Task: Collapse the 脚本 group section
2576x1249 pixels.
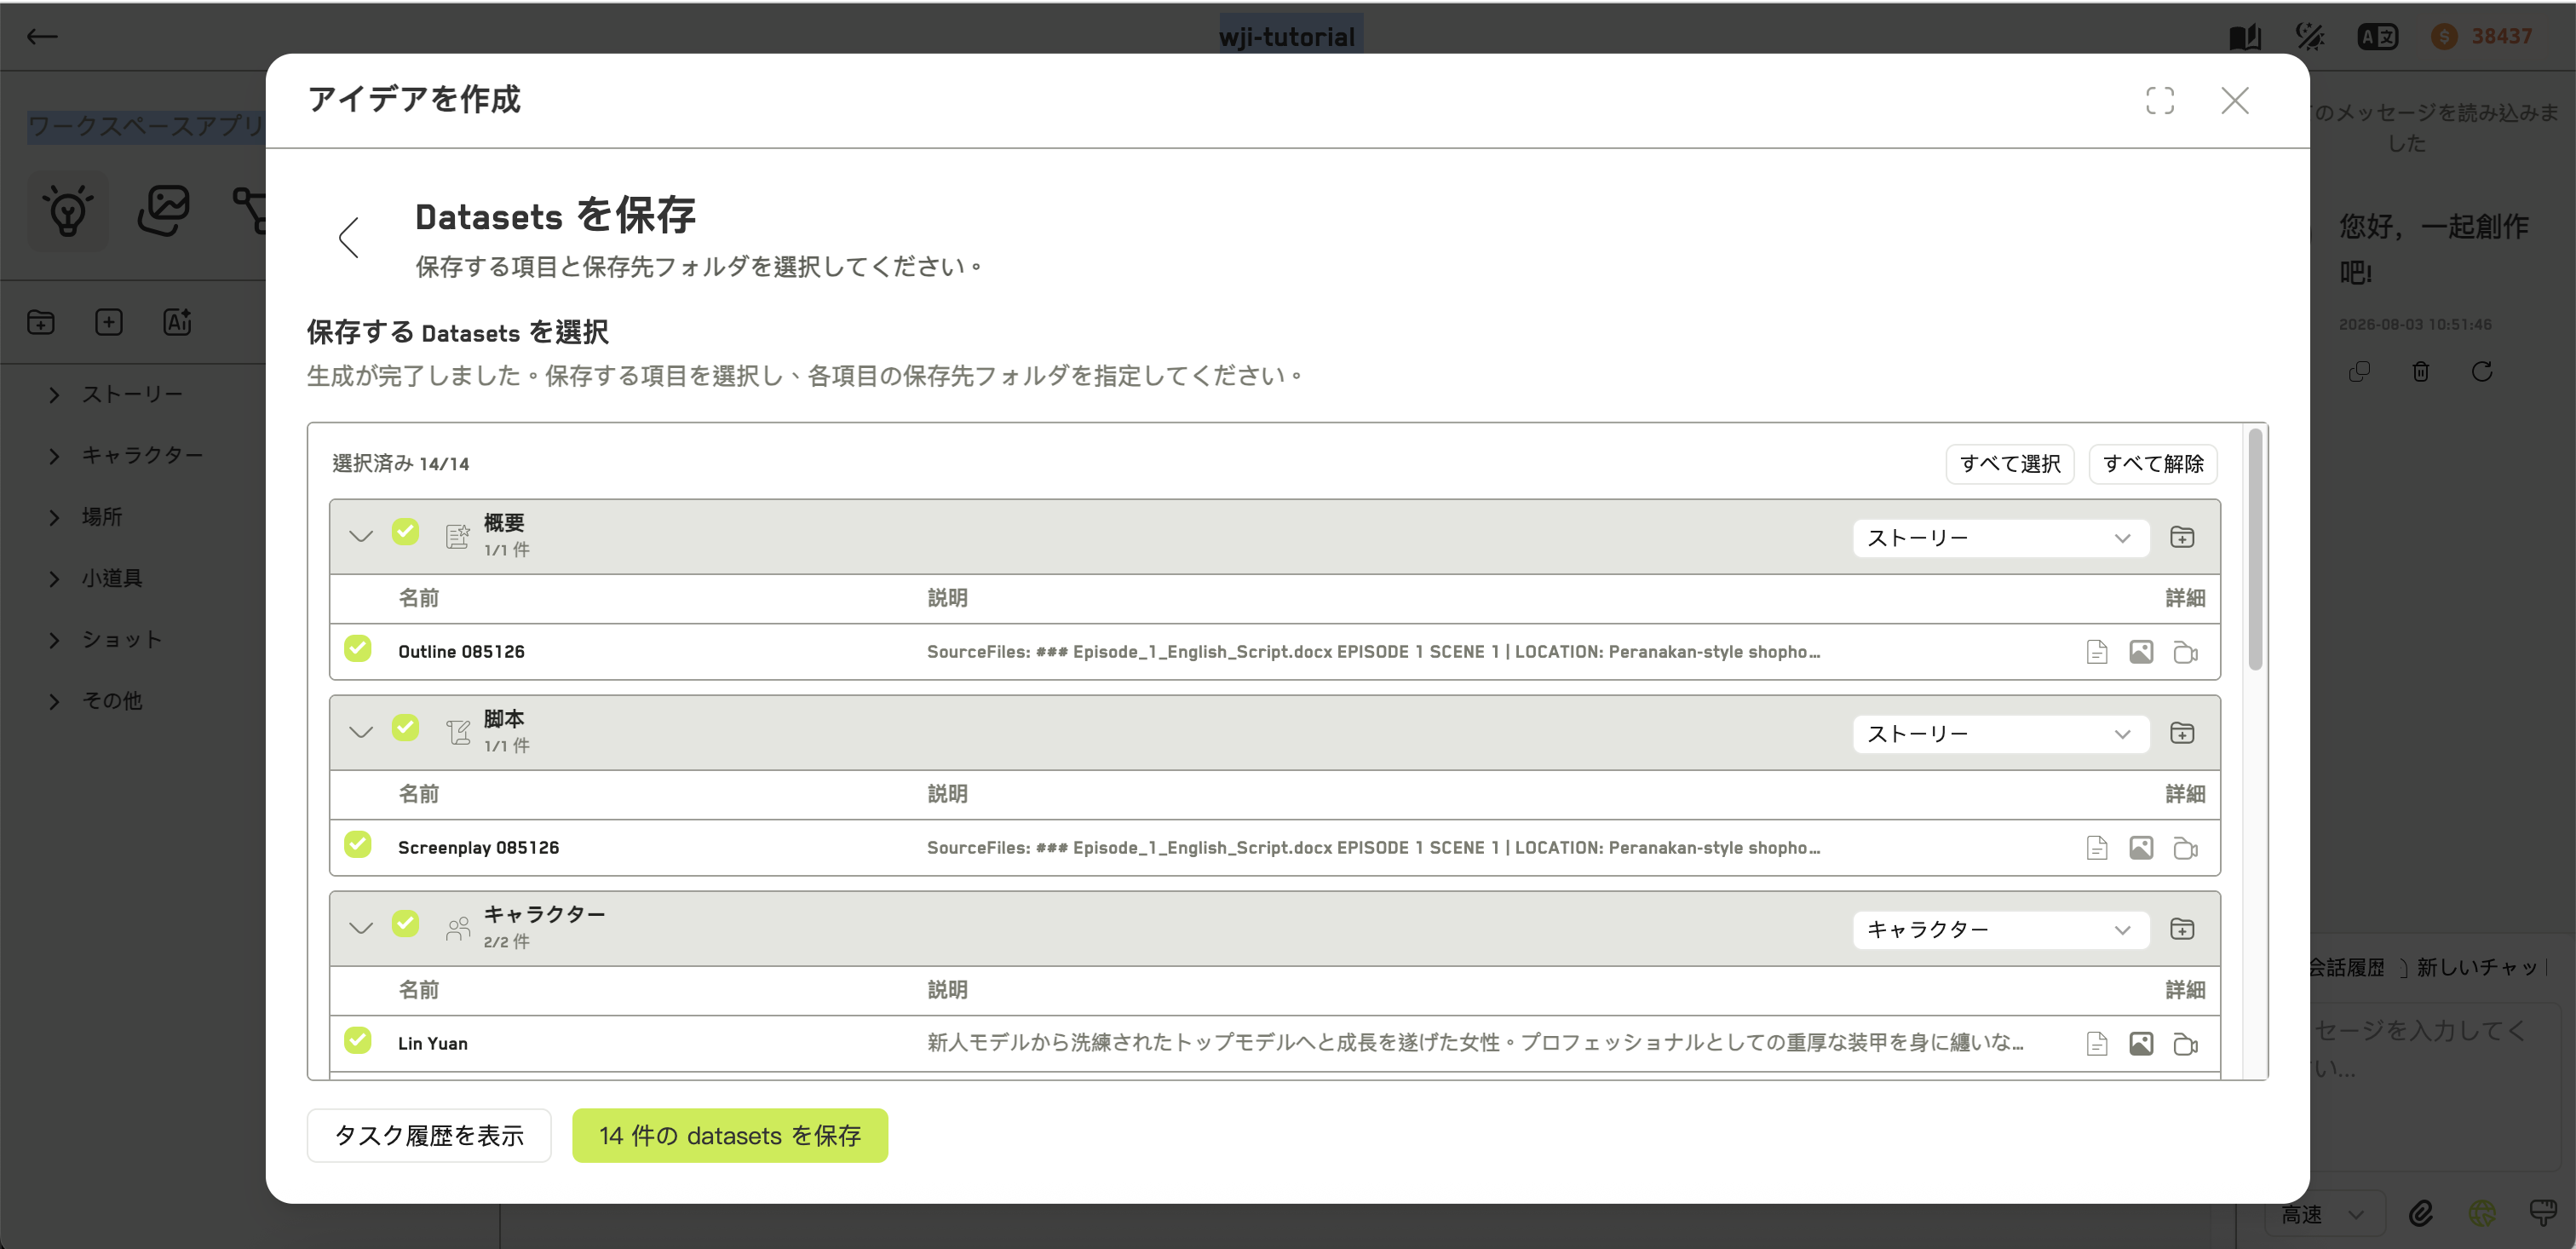Action: point(361,733)
